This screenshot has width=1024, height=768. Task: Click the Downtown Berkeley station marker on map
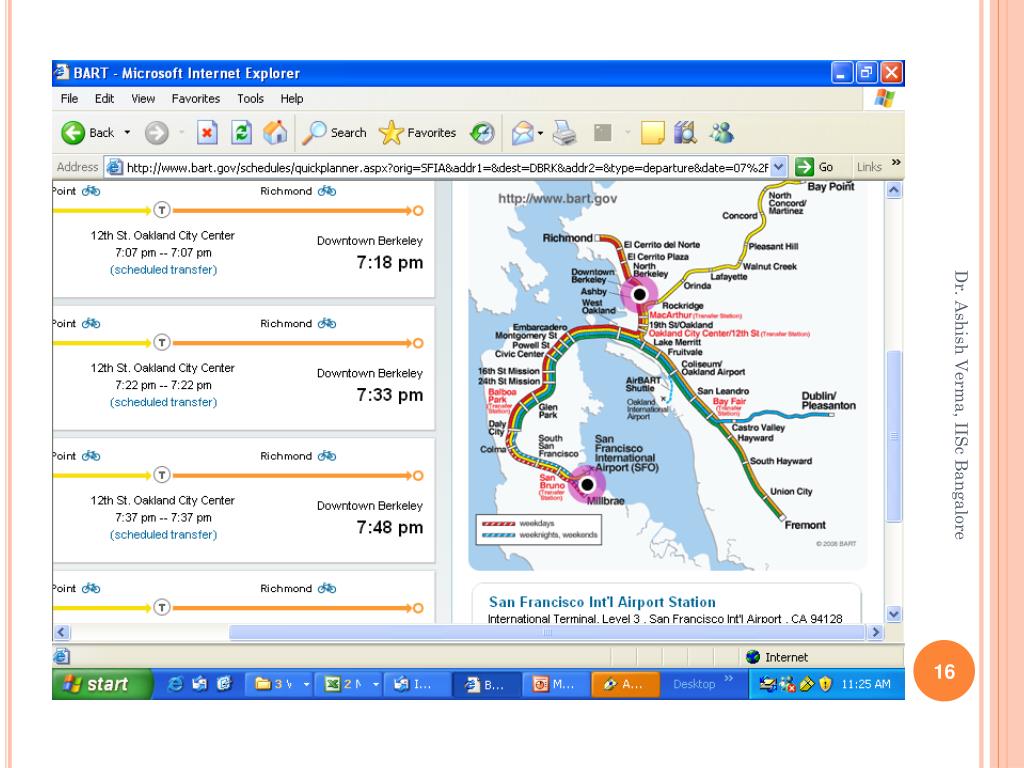(x=640, y=294)
